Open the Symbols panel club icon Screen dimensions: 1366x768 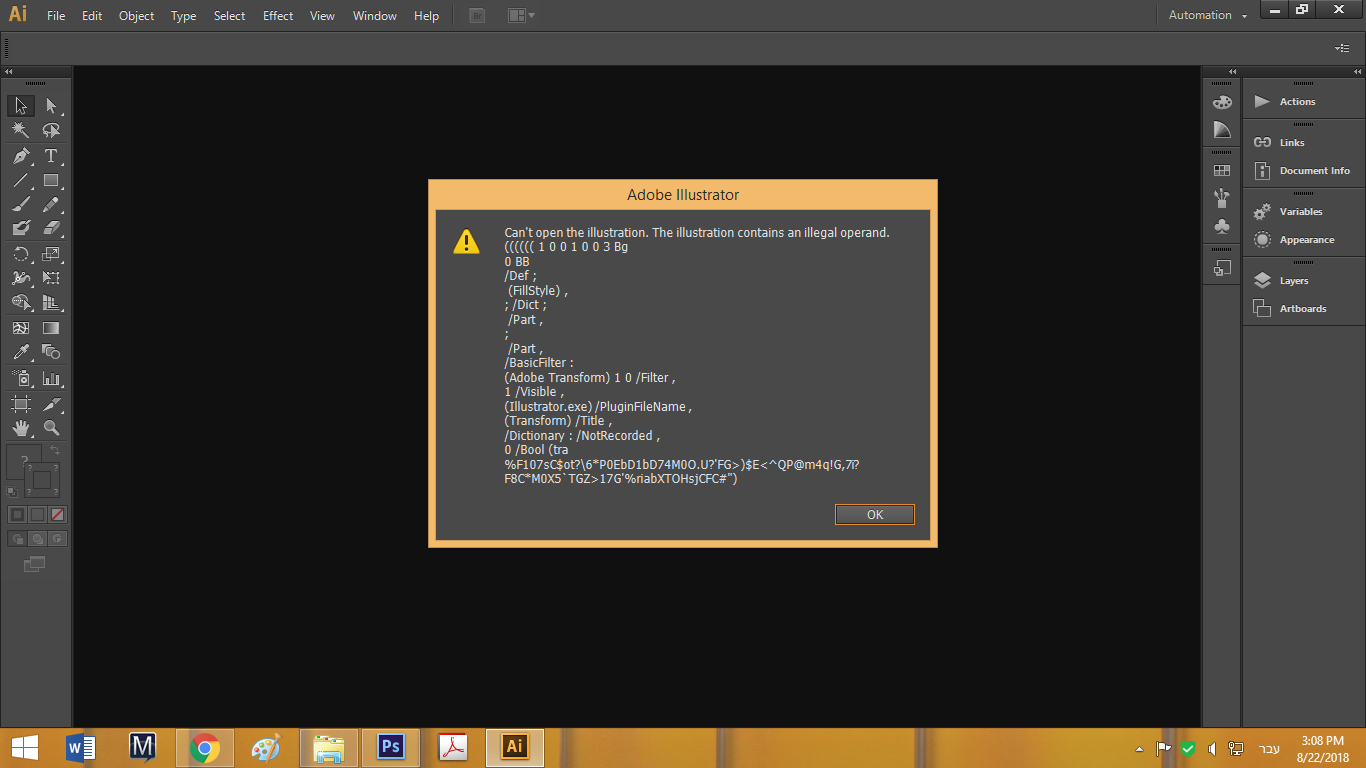coord(1222,227)
